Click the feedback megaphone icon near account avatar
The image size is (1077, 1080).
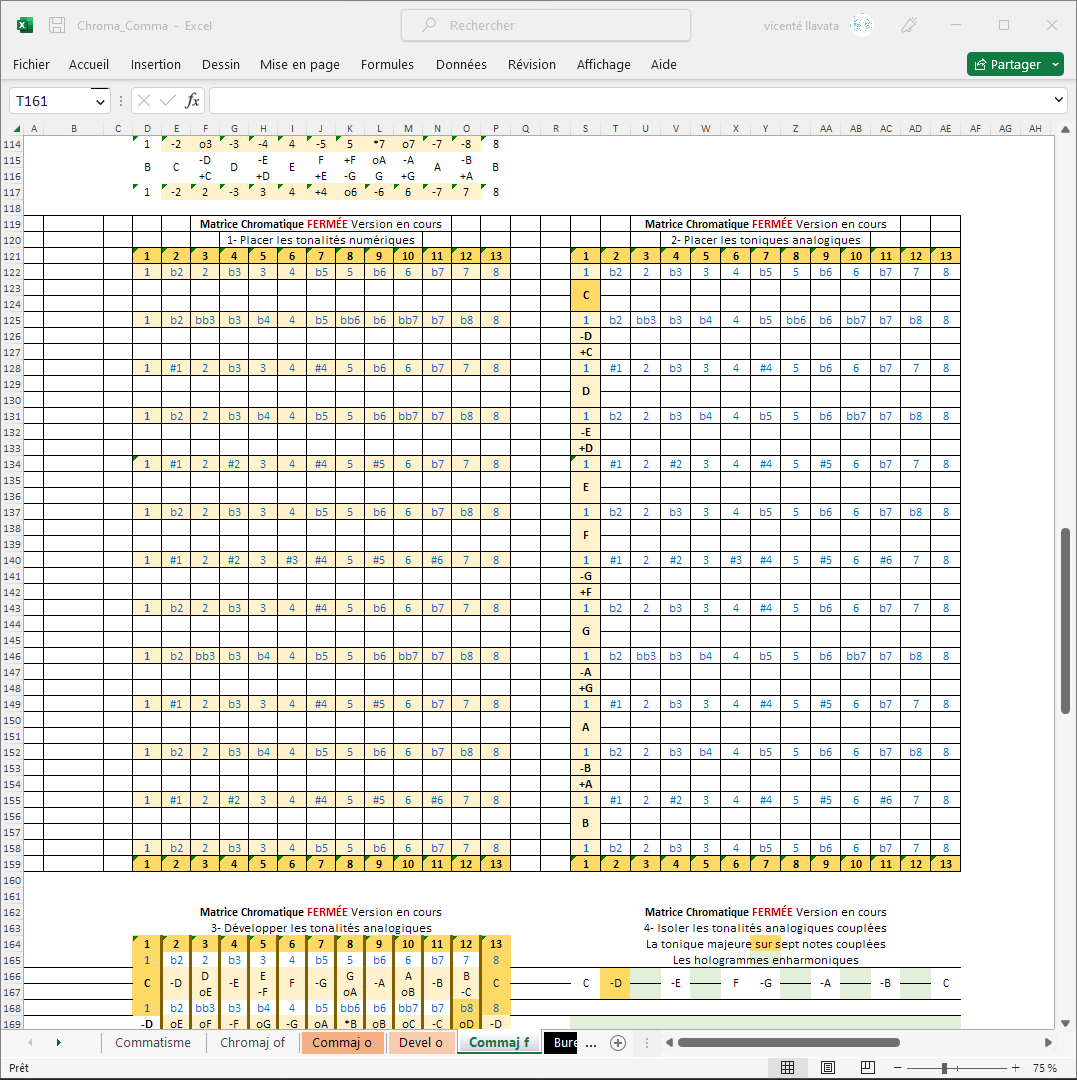click(x=908, y=25)
